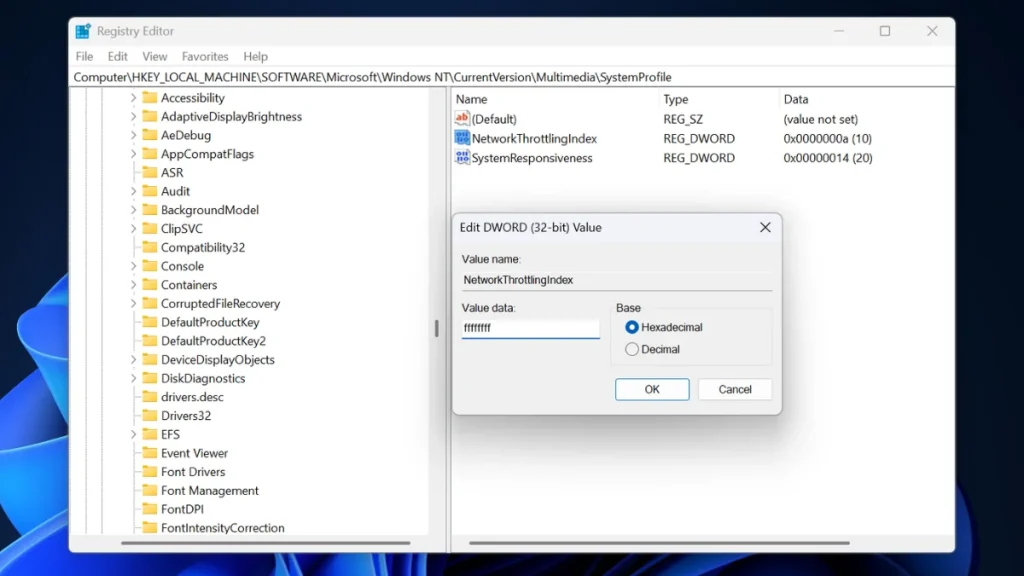Click the AppCompatFlags folder icon

pos(150,153)
